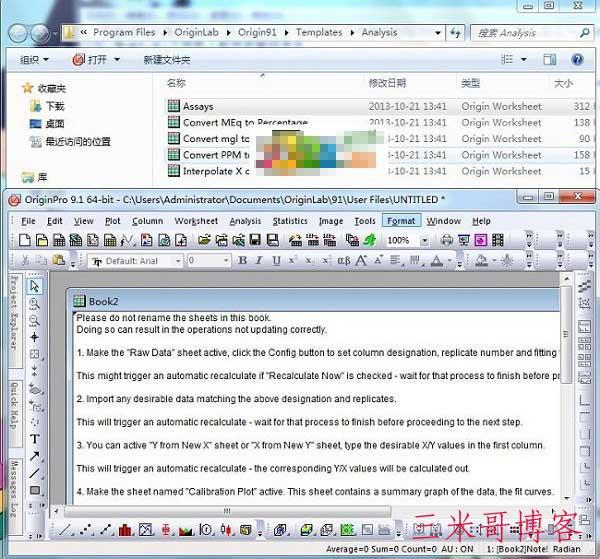Toggle Subscript formatting
The width and height of the screenshot is (600, 559).
(308, 261)
